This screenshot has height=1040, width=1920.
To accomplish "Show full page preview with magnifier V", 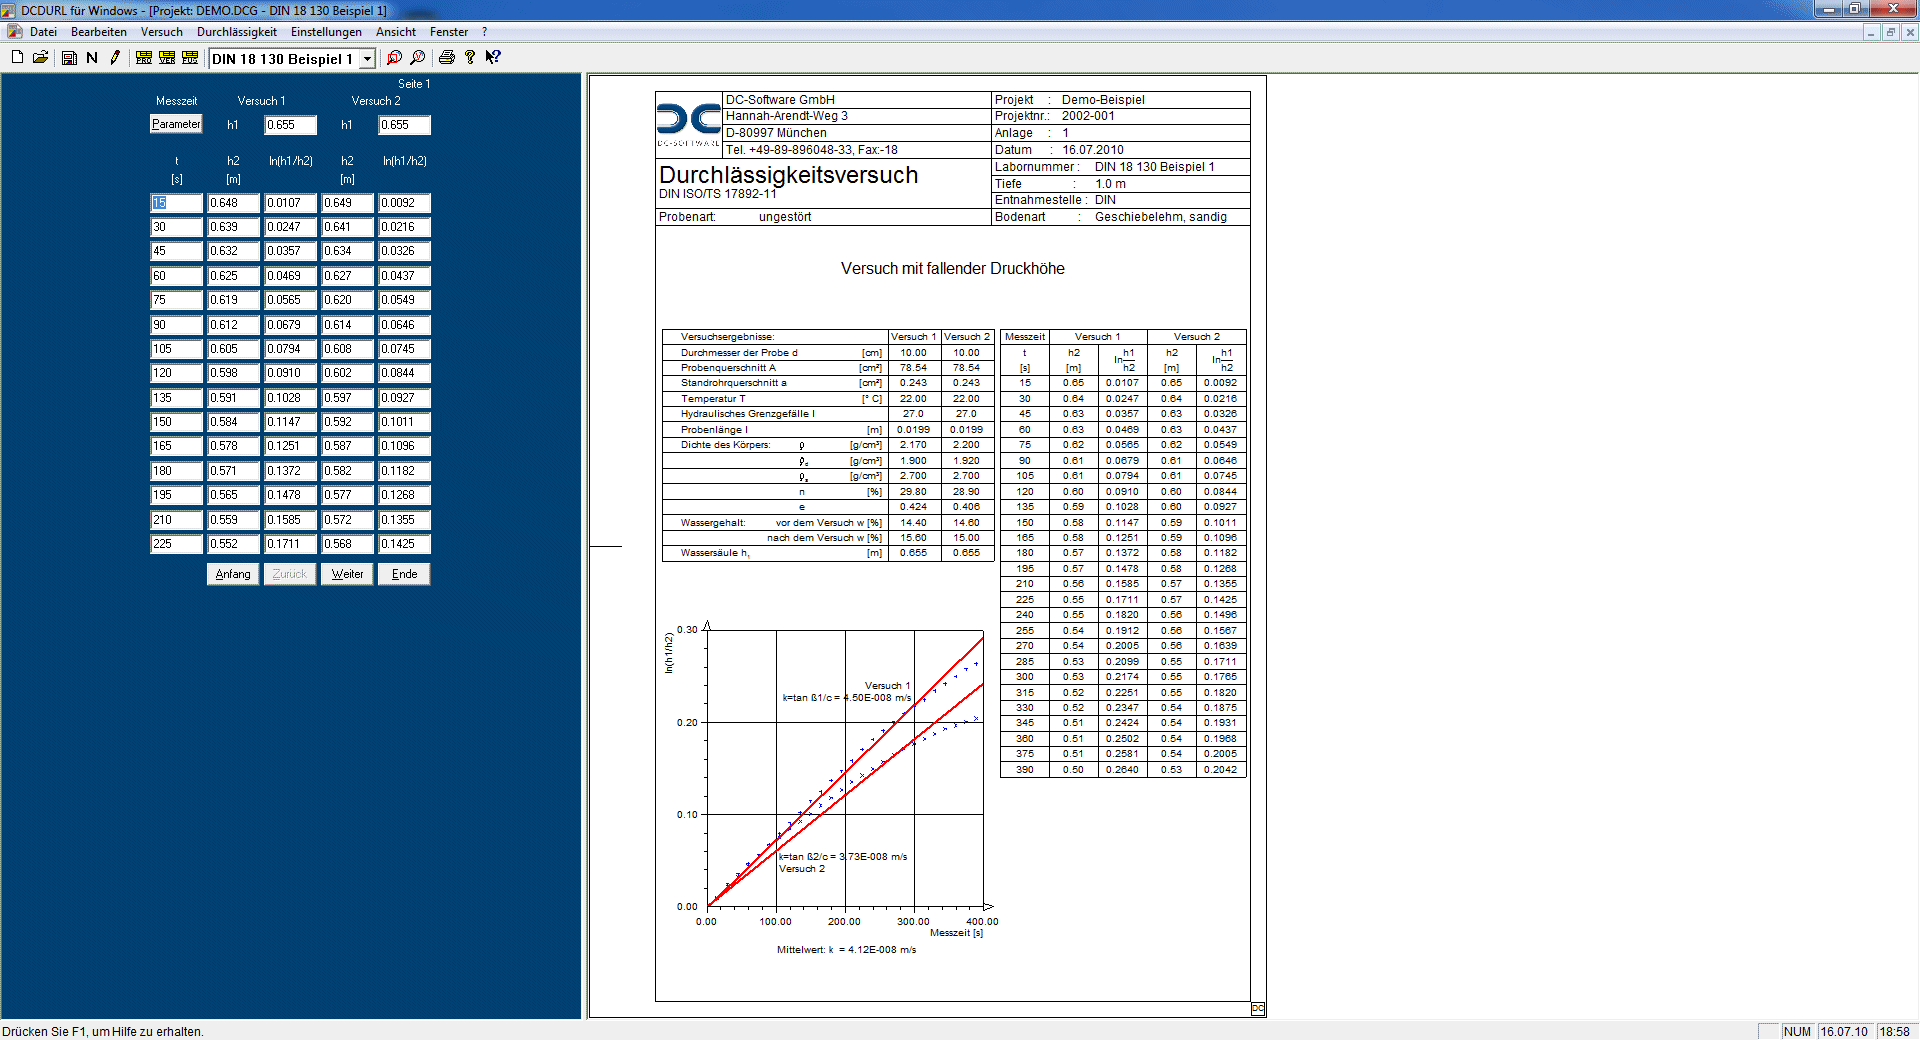I will (x=418, y=57).
